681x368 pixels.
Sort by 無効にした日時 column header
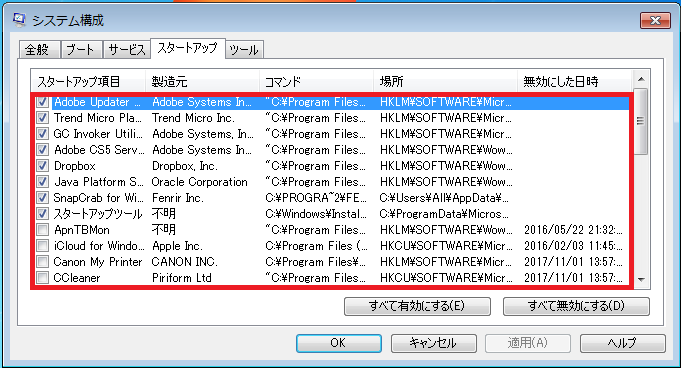(x=574, y=81)
